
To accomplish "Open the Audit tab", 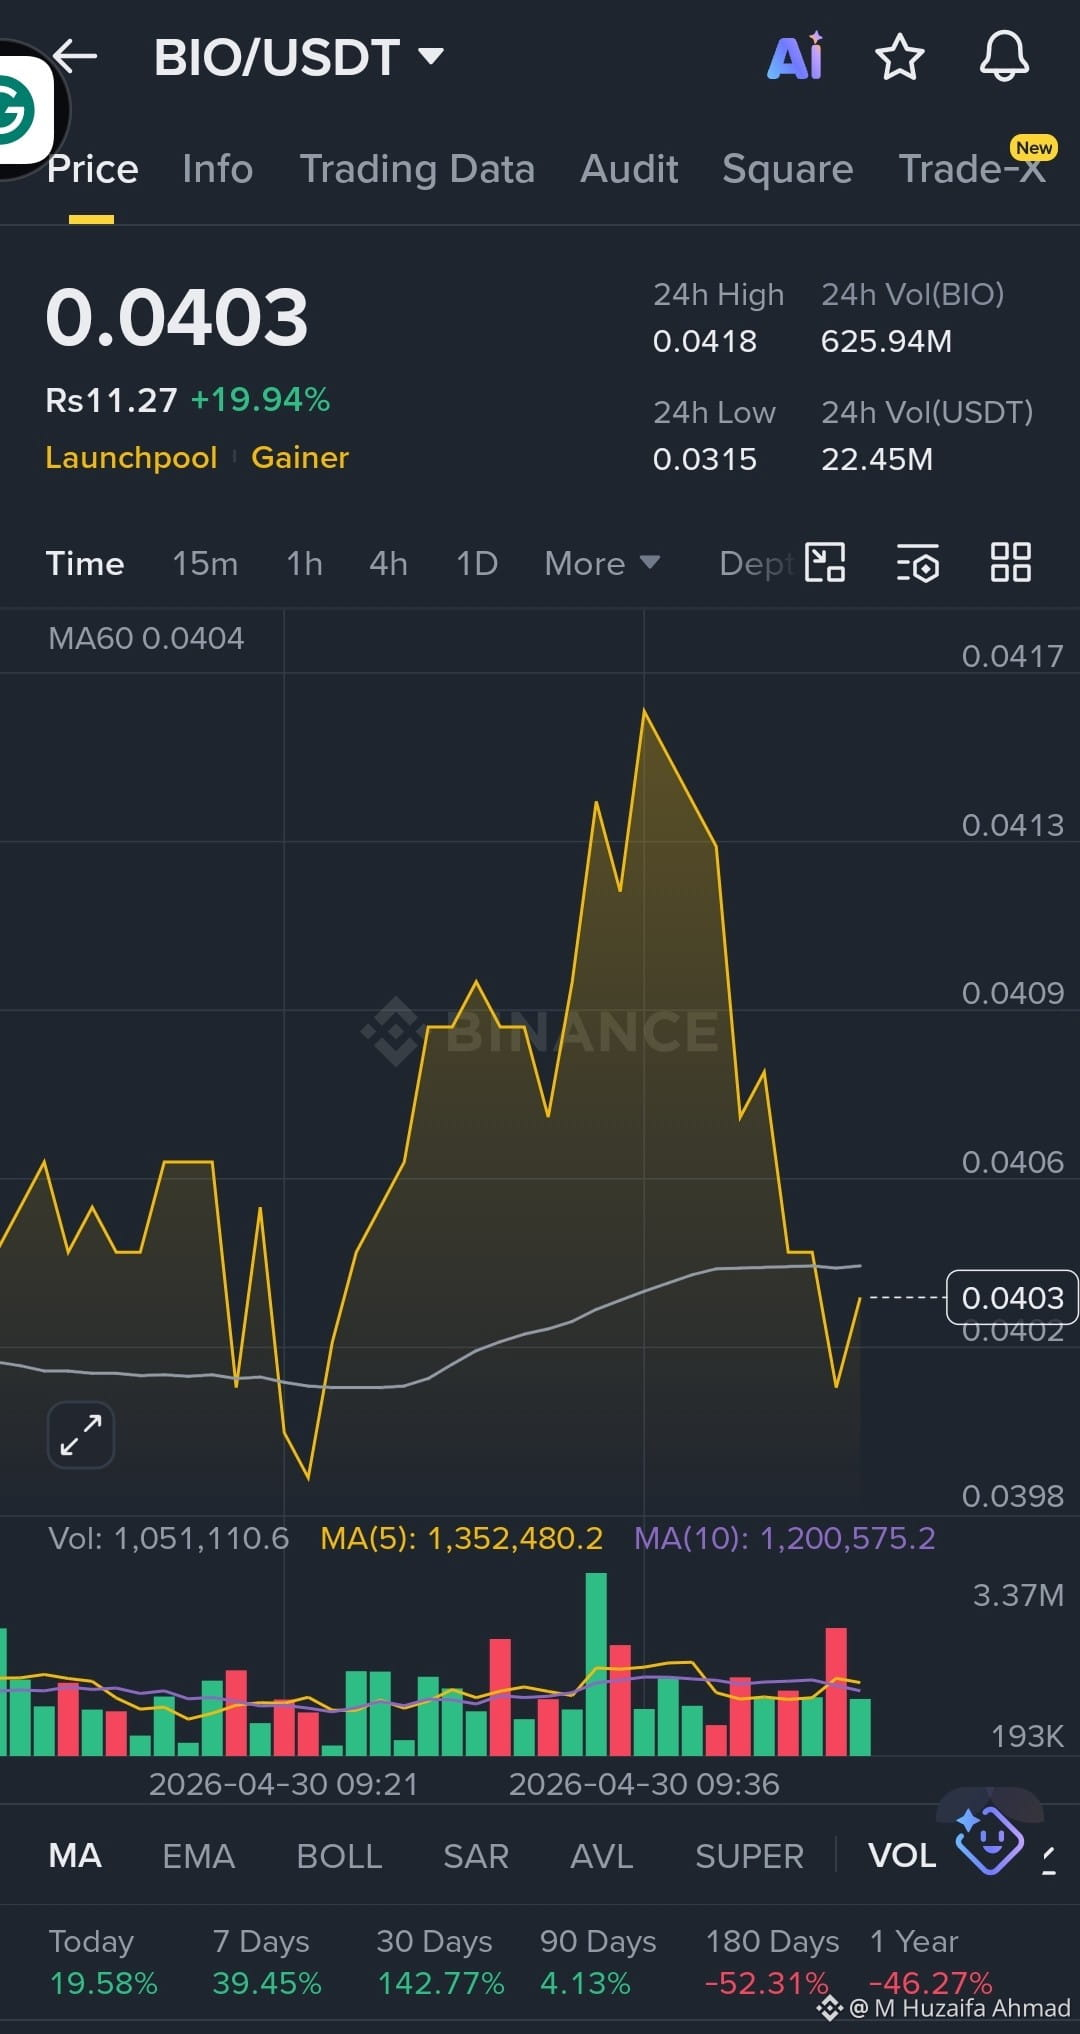I will pos(629,169).
